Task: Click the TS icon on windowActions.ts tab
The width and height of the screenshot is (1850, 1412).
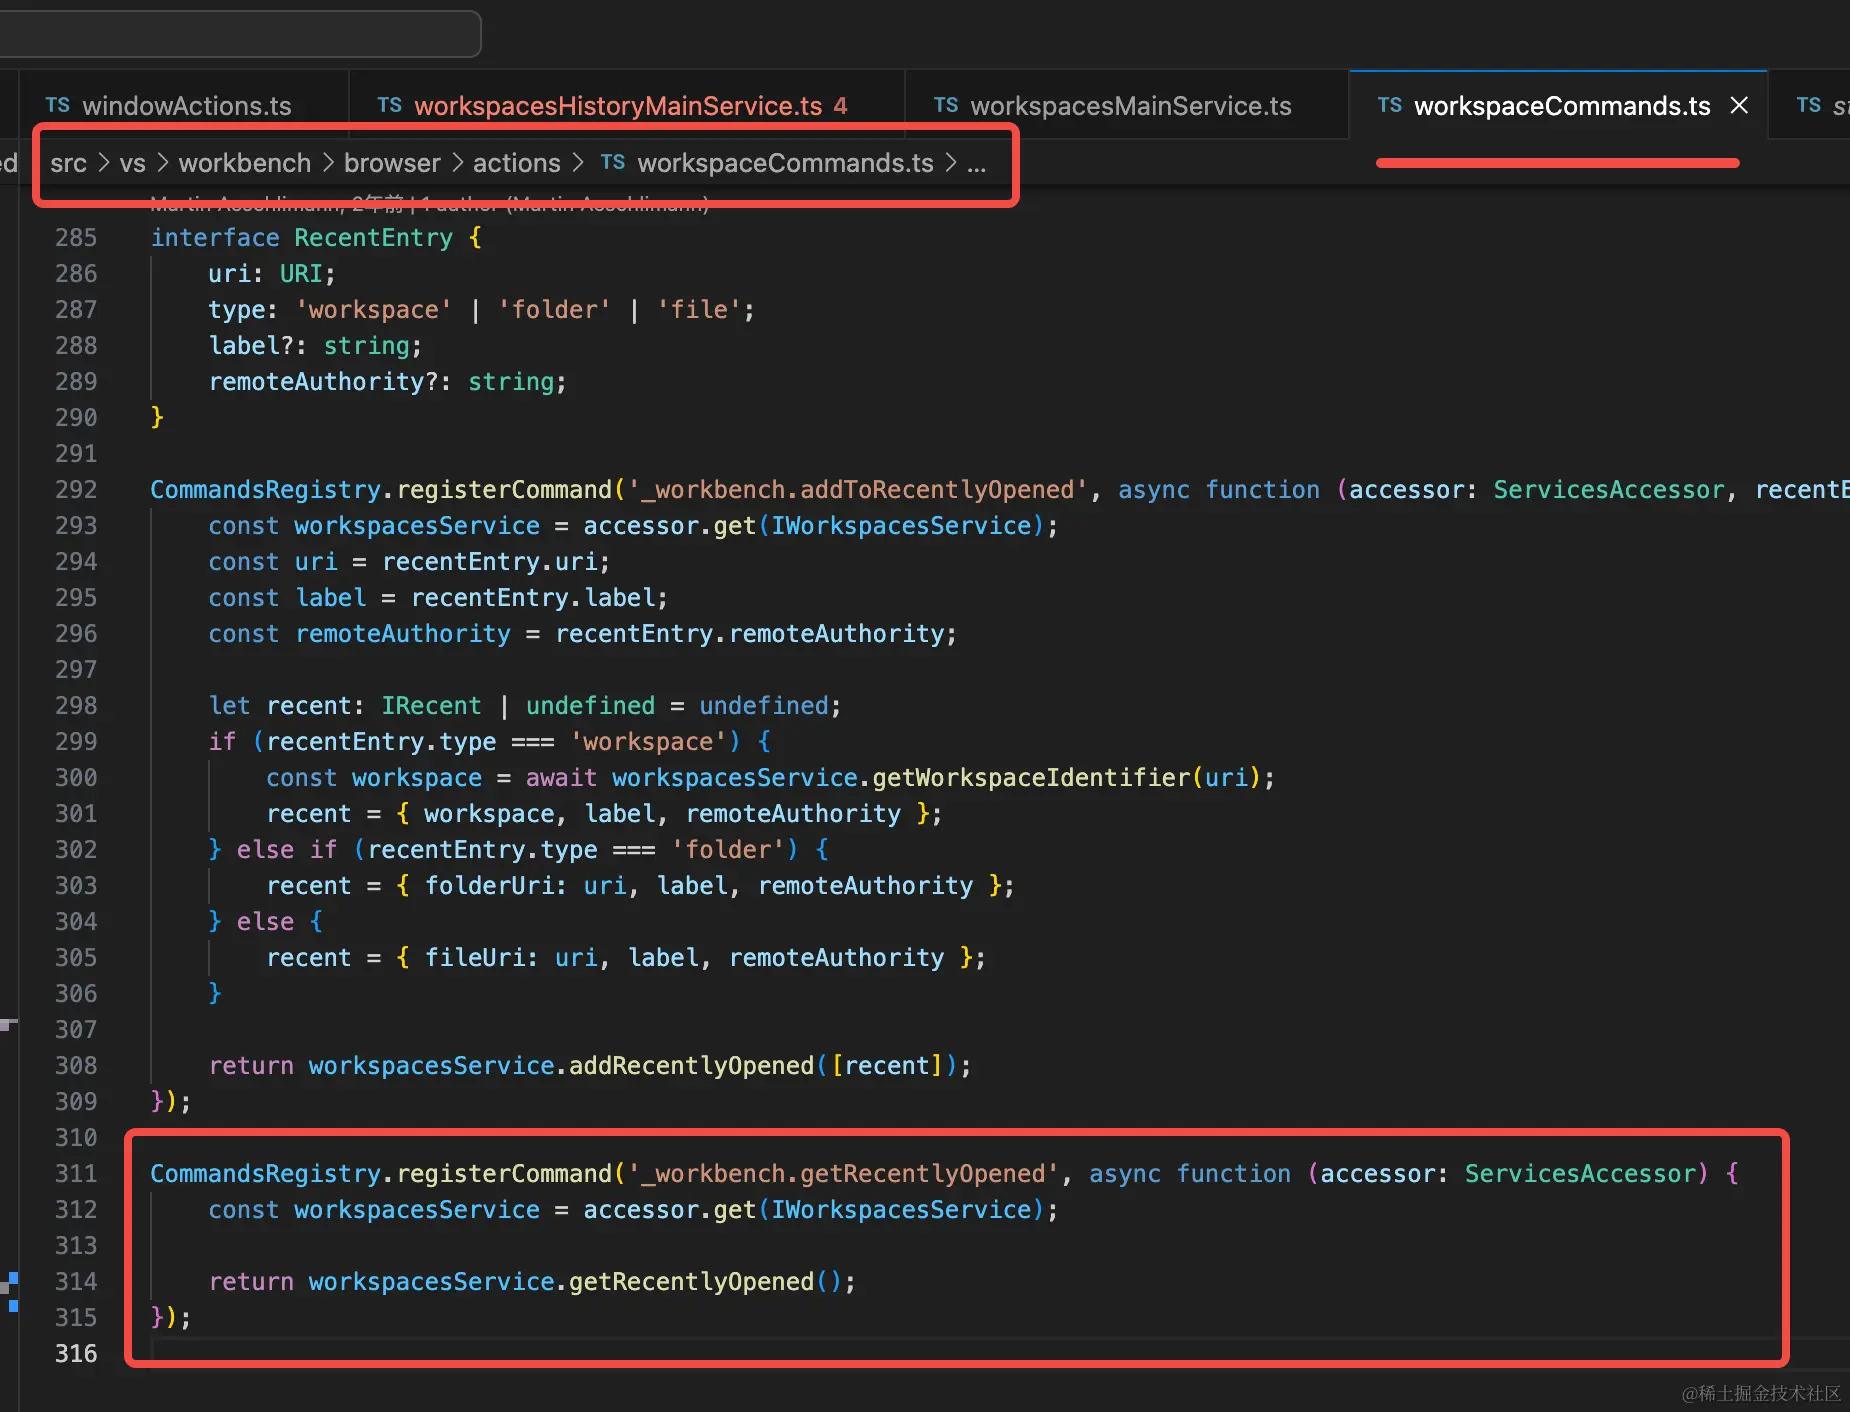Action: 57,105
